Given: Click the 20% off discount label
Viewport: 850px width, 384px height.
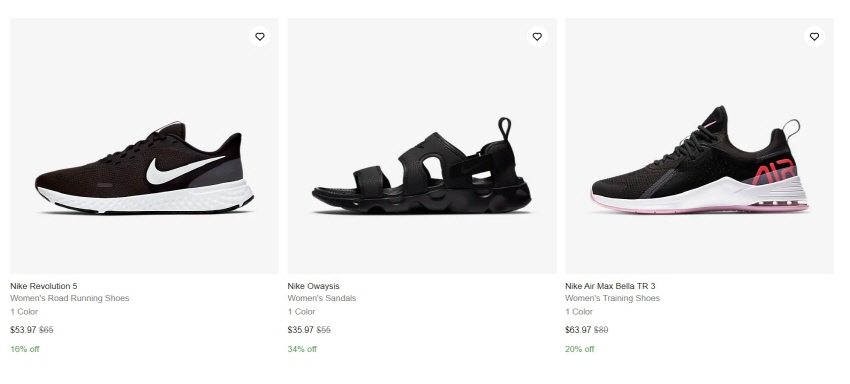Looking at the screenshot, I should tap(580, 349).
